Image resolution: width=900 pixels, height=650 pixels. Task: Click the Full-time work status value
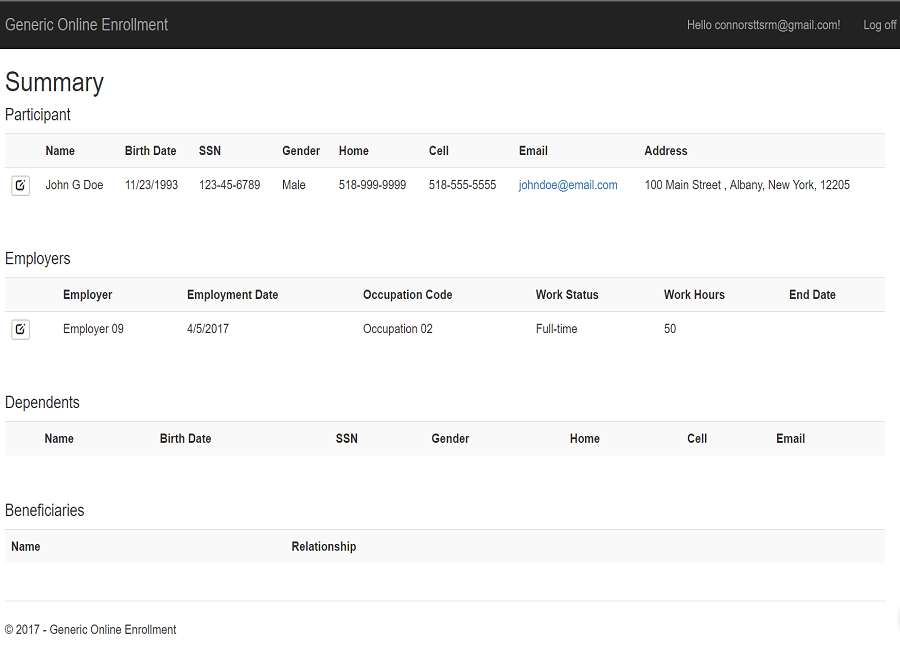(556, 329)
